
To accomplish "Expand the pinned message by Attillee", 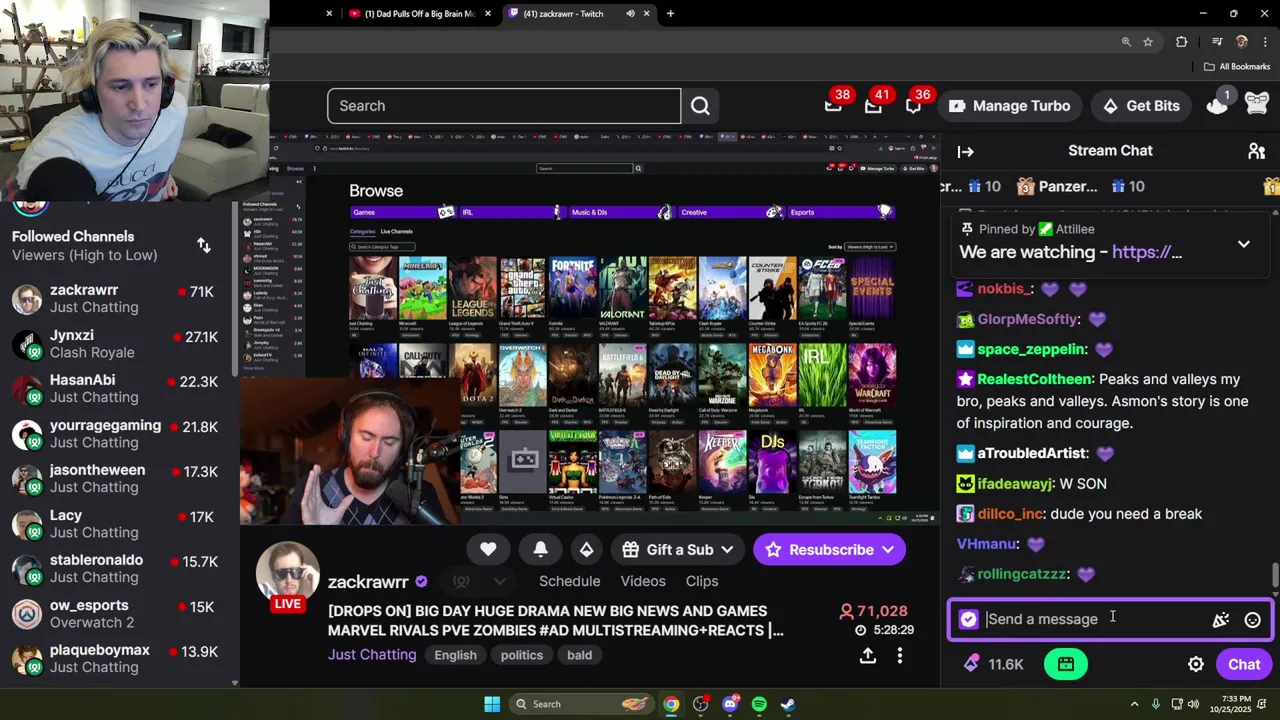I will (1244, 244).
